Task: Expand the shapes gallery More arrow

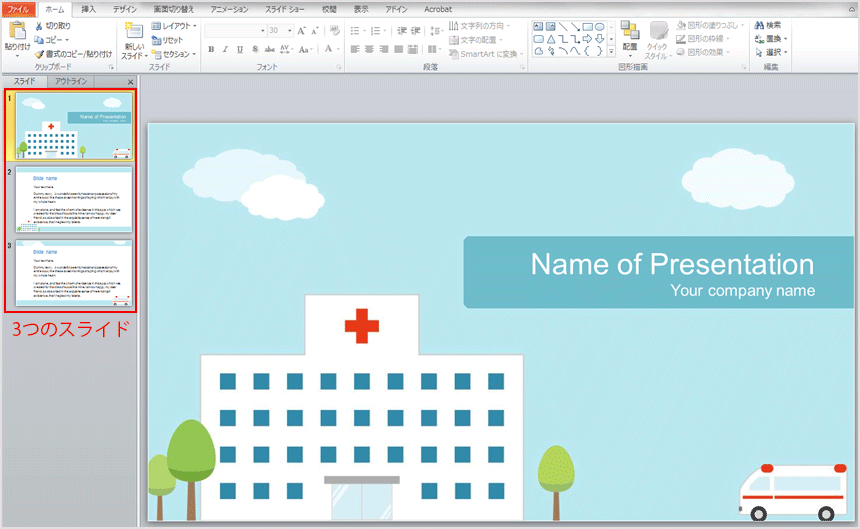Action: click(x=612, y=52)
